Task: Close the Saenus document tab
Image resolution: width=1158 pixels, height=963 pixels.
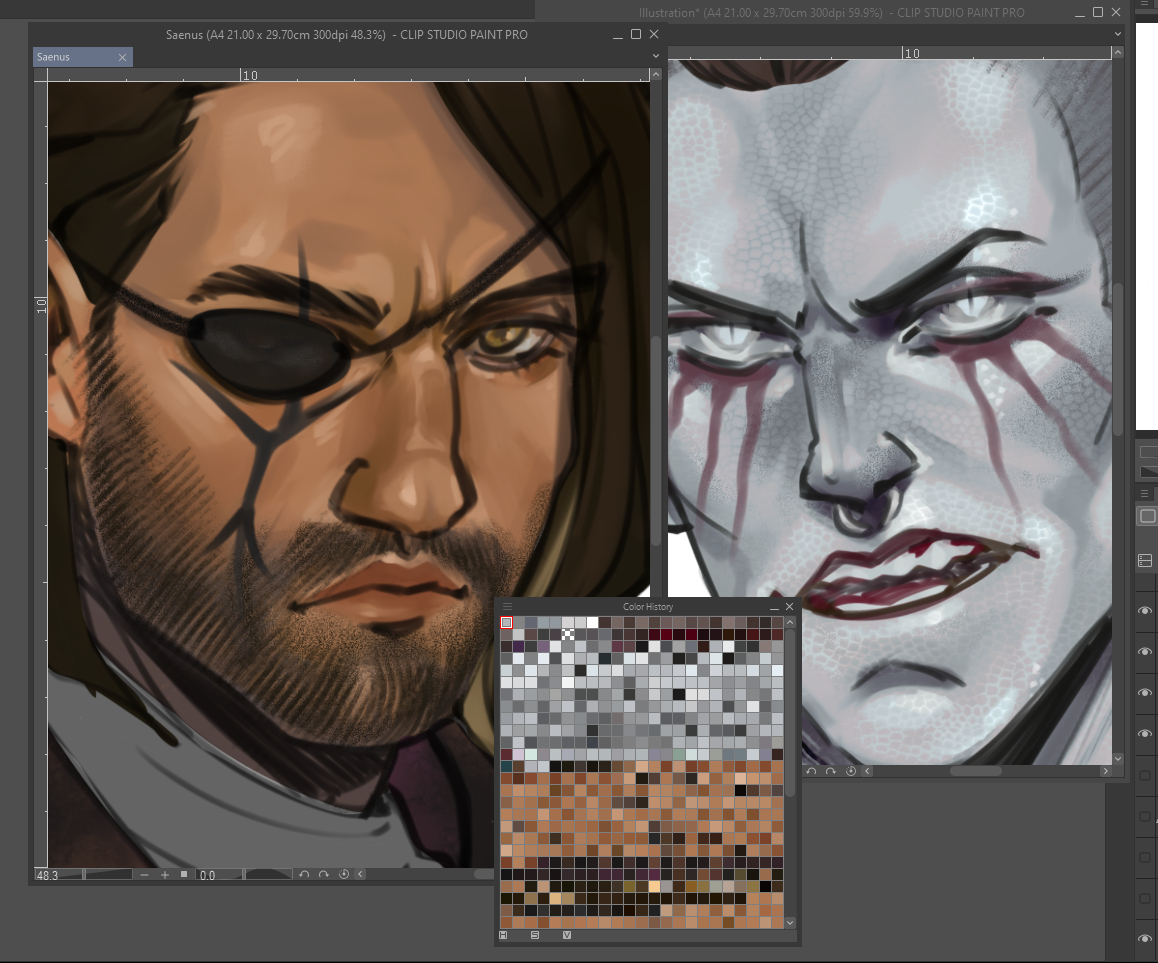Action: [123, 58]
